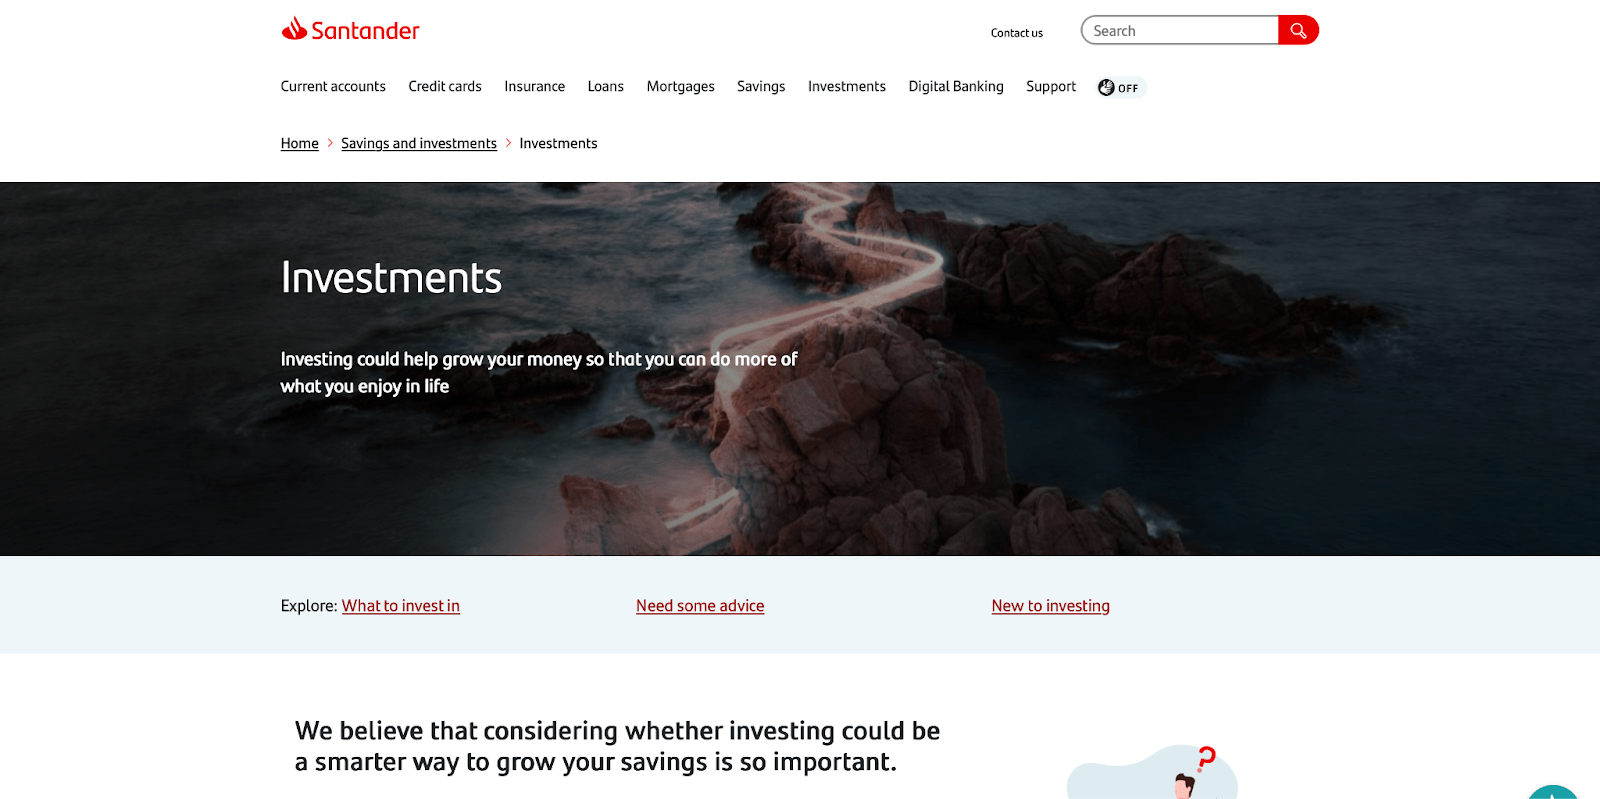
Task: Open the Insurance menu
Action: point(535,87)
